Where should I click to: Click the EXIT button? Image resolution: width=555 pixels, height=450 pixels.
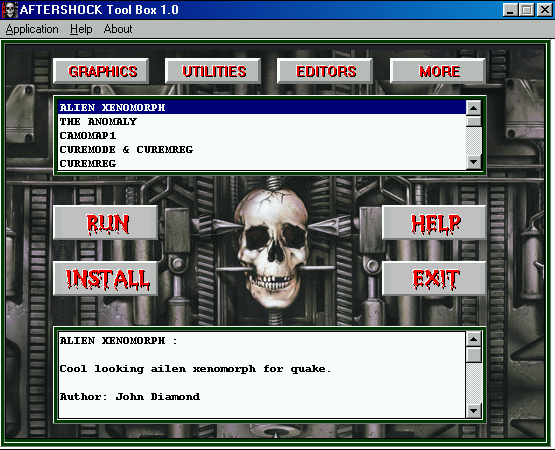click(434, 278)
